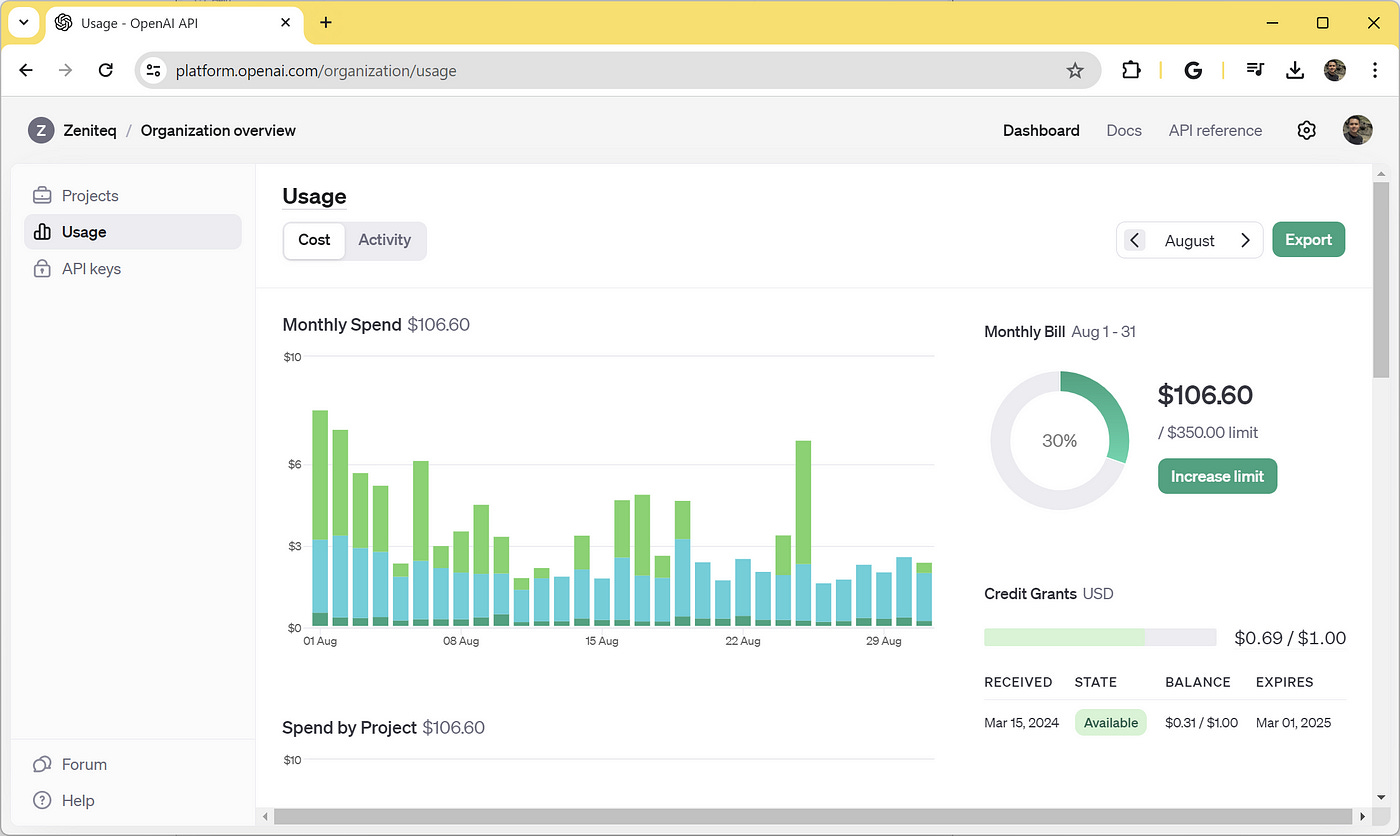Click the Help question mark icon
The width and height of the screenshot is (1400, 836).
click(42, 800)
